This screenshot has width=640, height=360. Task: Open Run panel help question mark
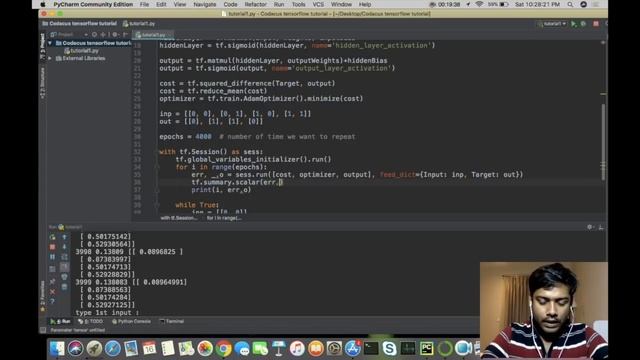(52, 301)
